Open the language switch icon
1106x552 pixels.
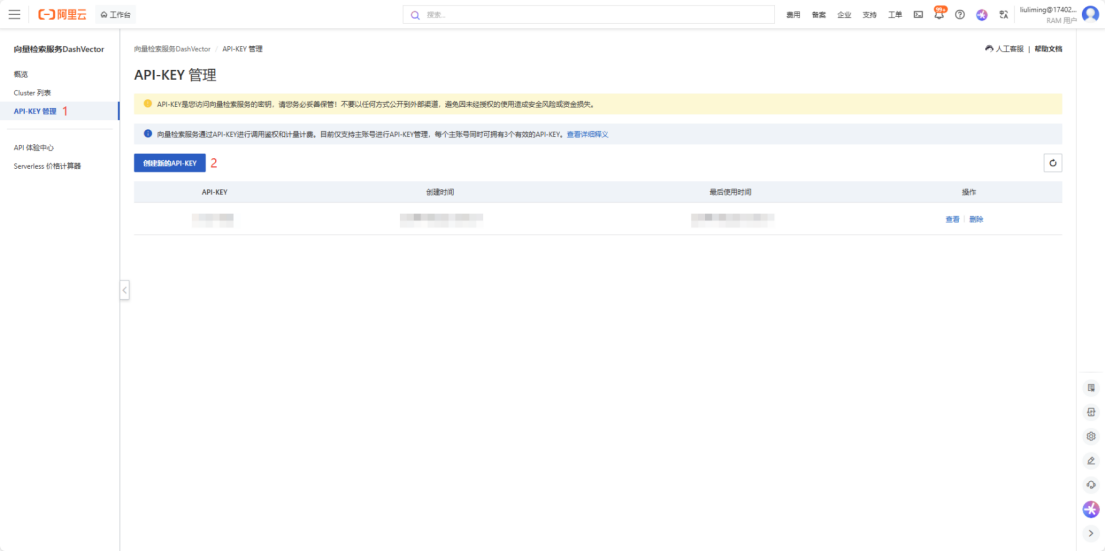tap(1003, 15)
